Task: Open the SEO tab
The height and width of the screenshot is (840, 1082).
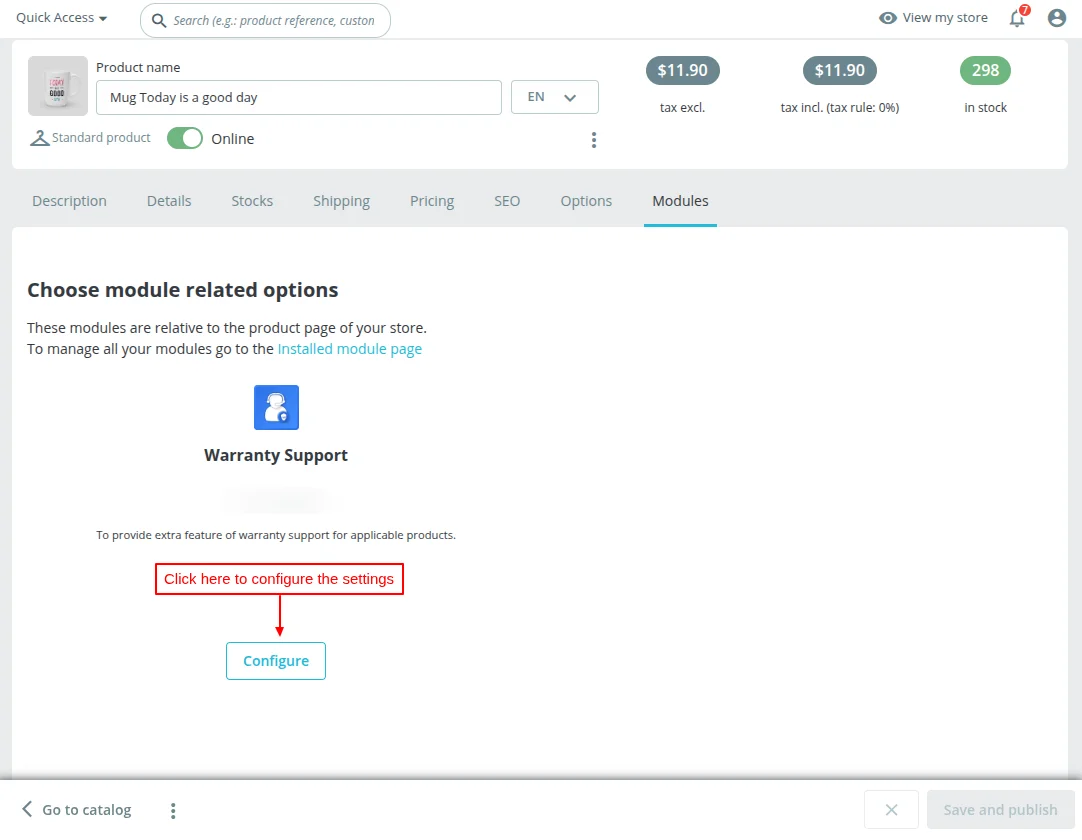Action: (507, 201)
